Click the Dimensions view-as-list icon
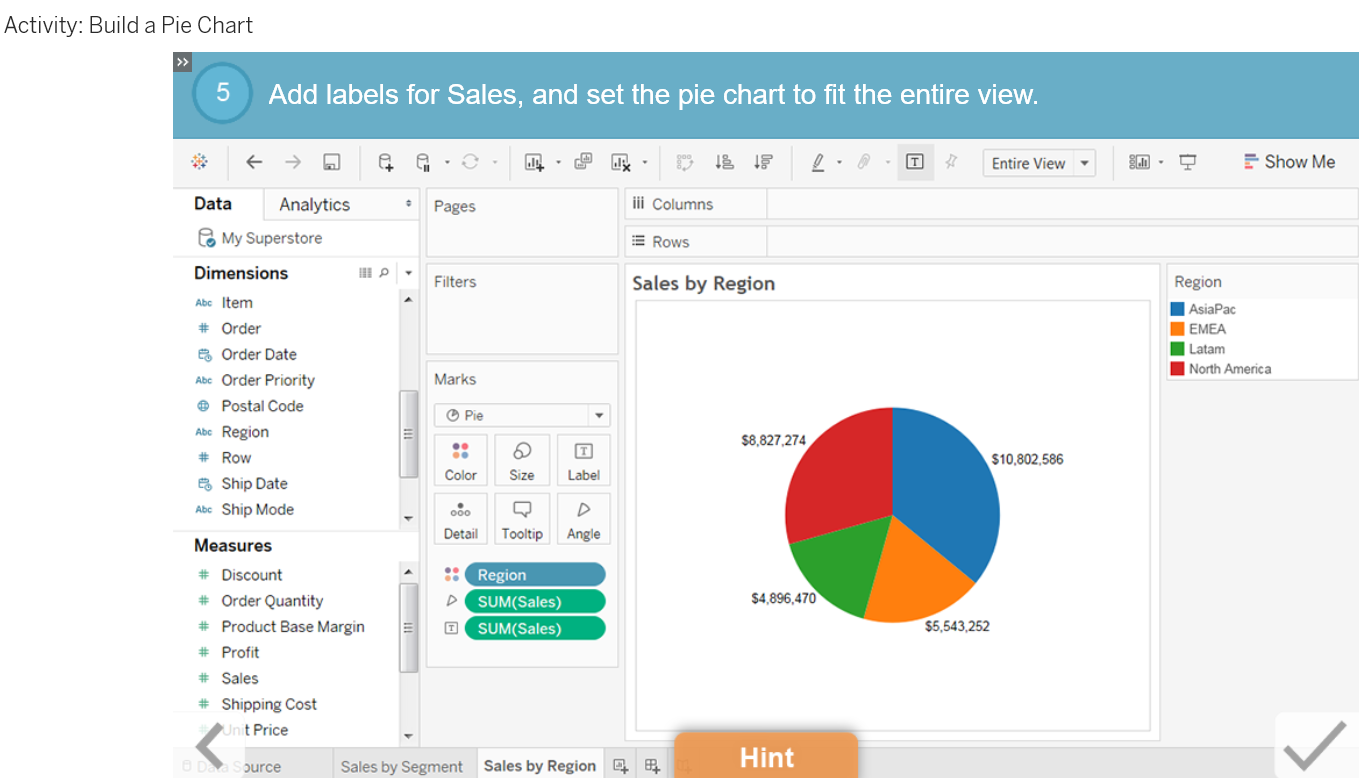This screenshot has height=778, width=1359. pos(365,273)
